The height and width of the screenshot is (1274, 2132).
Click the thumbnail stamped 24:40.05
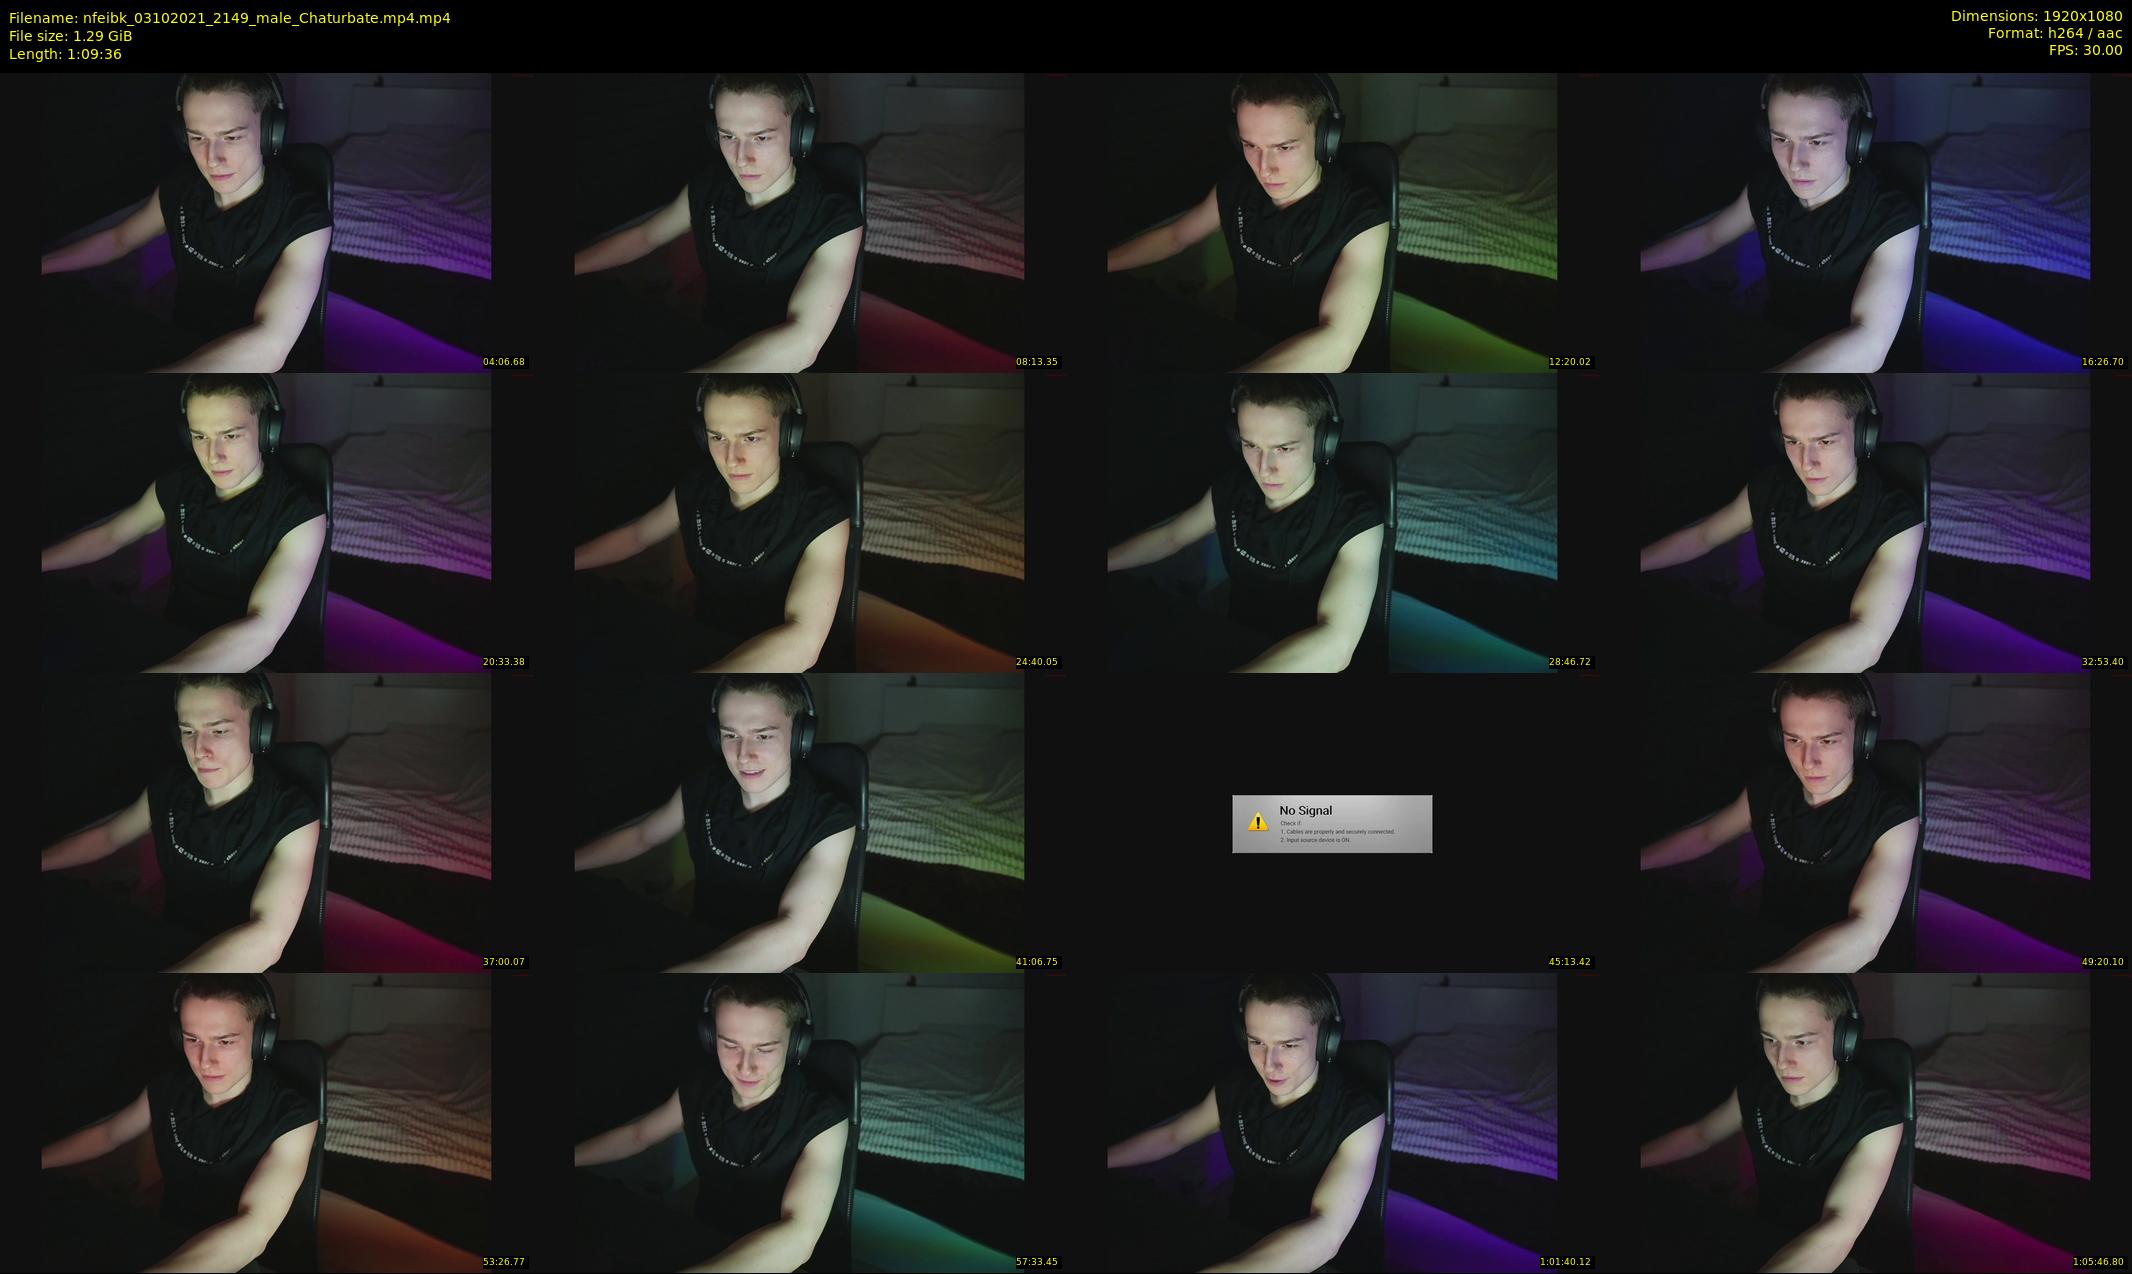pyautogui.click(x=799, y=522)
